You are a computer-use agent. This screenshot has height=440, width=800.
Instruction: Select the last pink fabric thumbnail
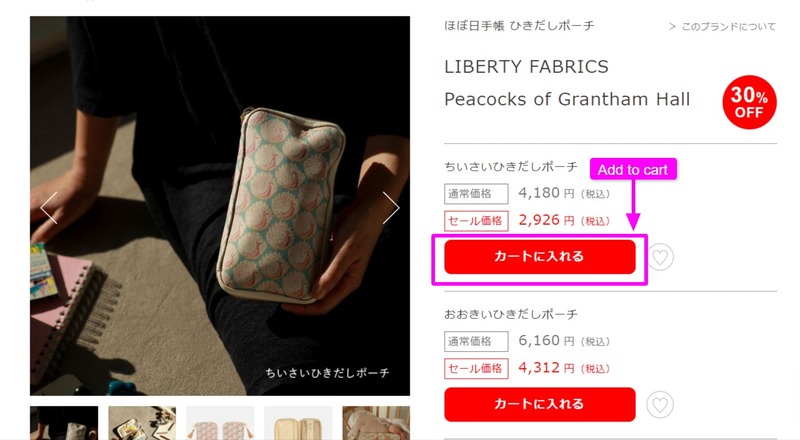(x=376, y=423)
